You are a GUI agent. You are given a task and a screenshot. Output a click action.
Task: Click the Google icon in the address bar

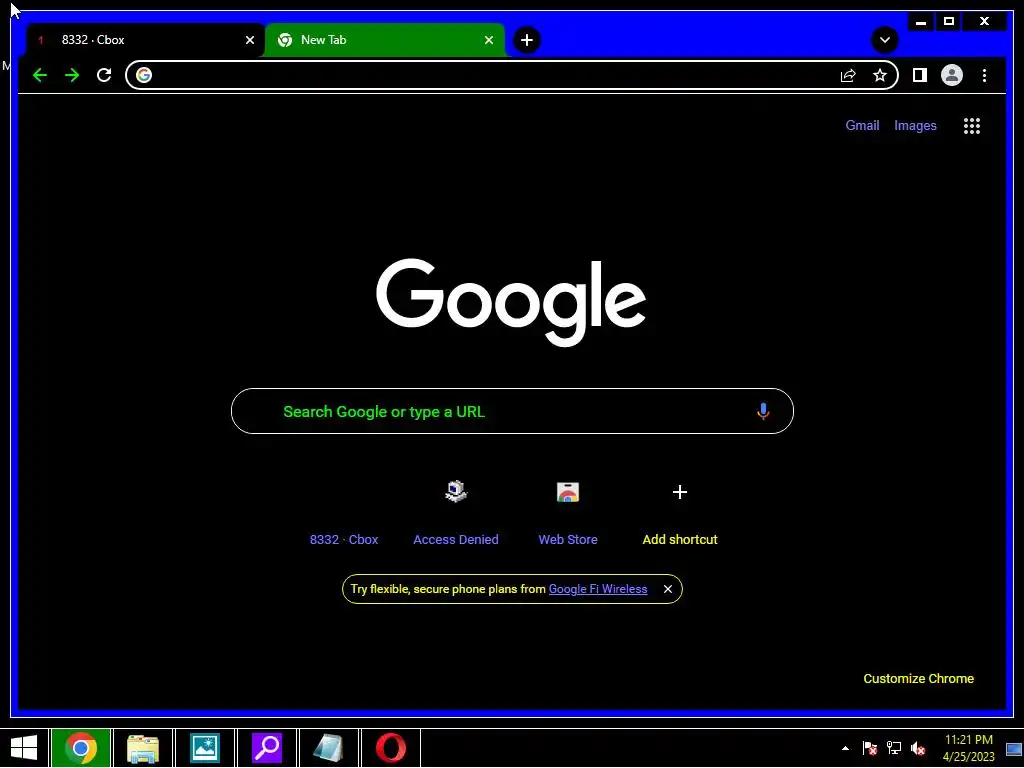pos(144,75)
